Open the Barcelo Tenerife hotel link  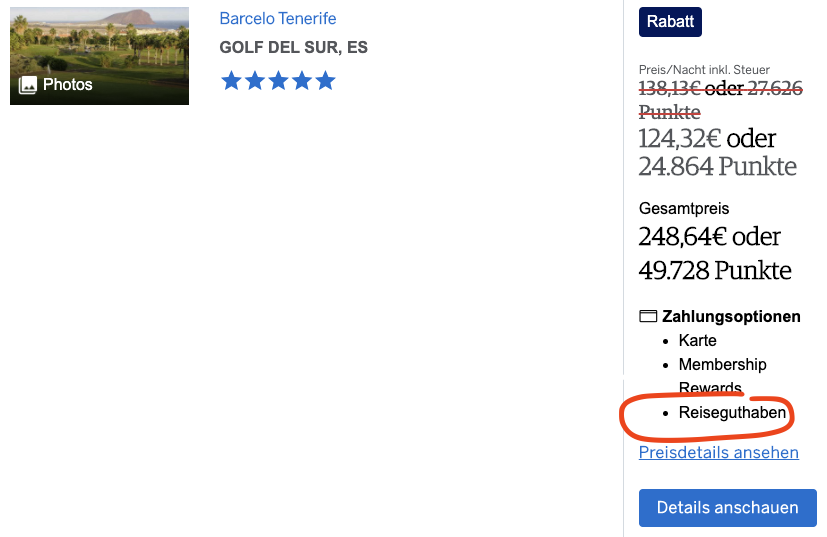278,19
